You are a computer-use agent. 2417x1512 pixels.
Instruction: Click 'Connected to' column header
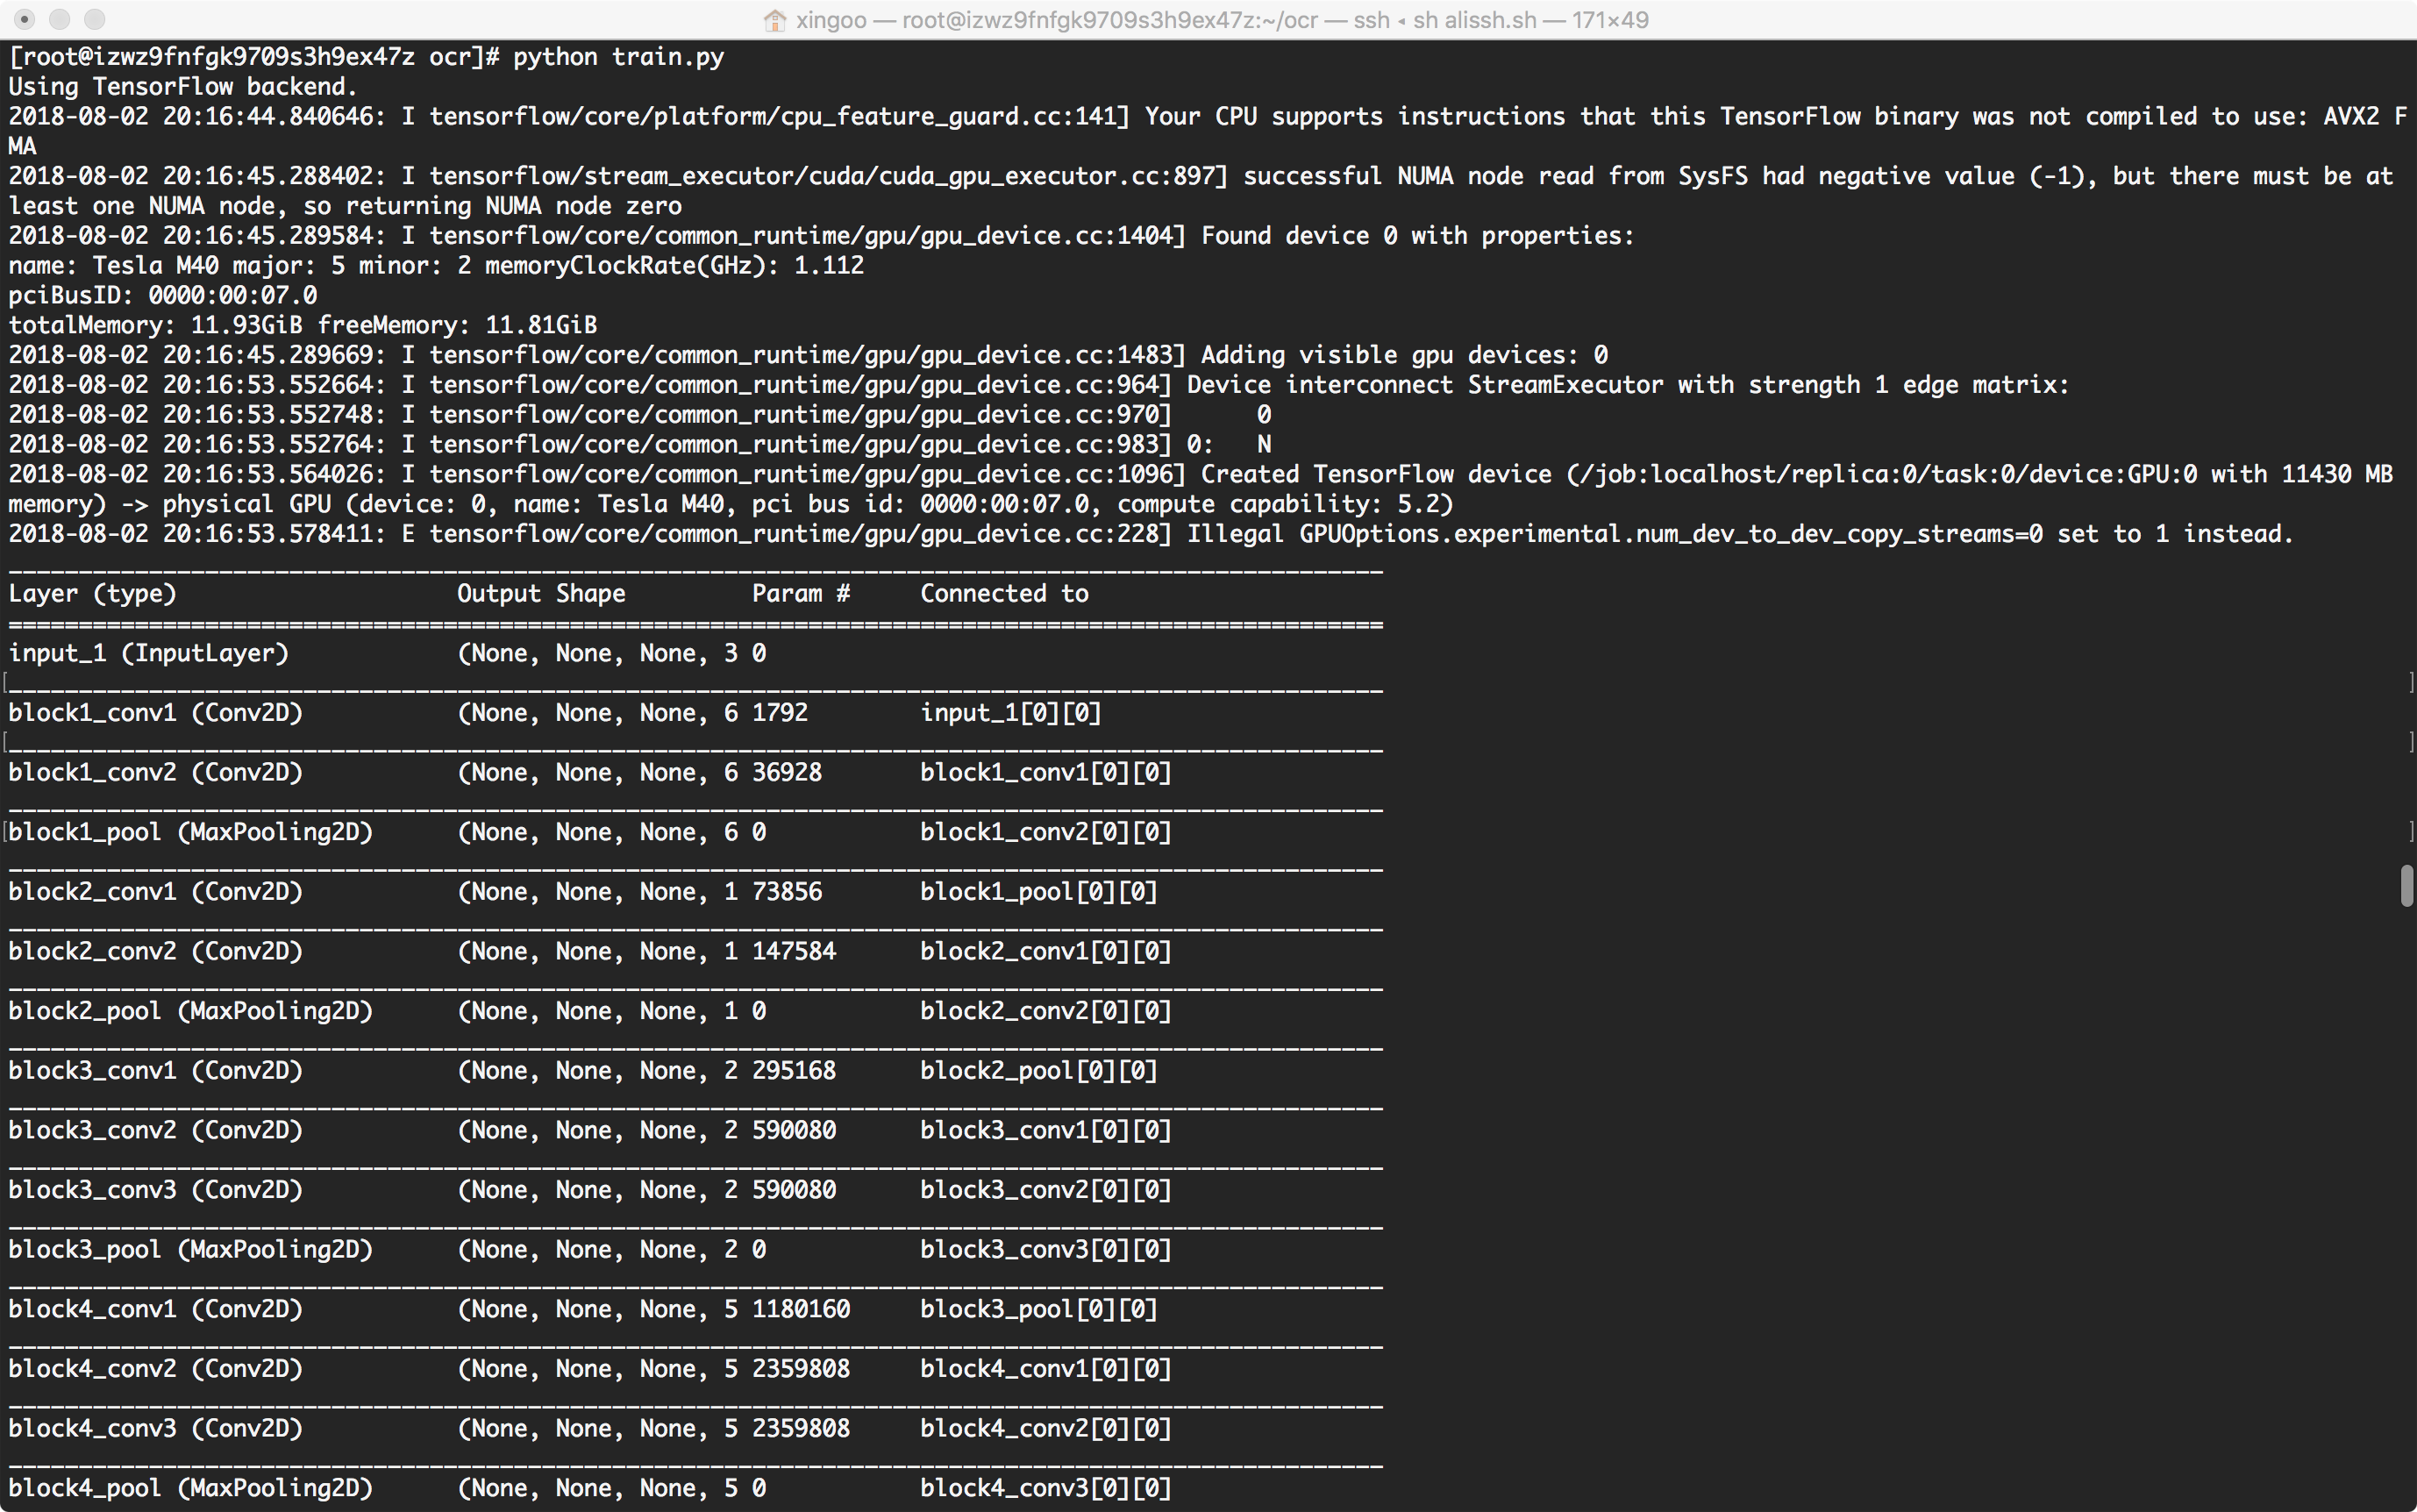[x=1004, y=594]
